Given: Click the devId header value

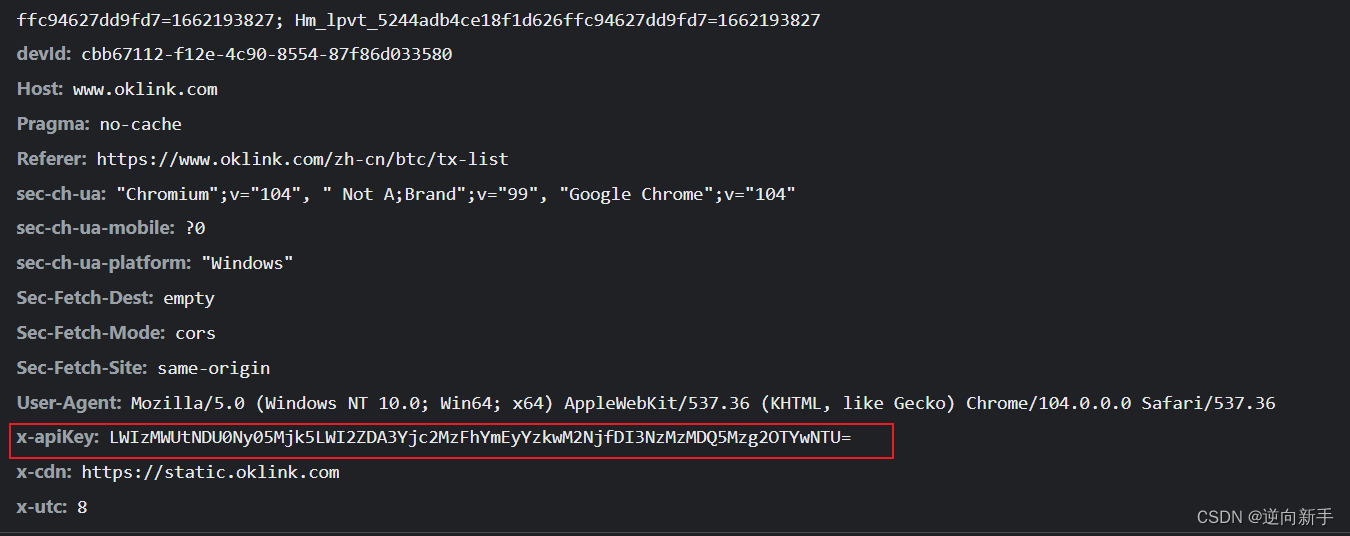Looking at the screenshot, I should point(266,54).
